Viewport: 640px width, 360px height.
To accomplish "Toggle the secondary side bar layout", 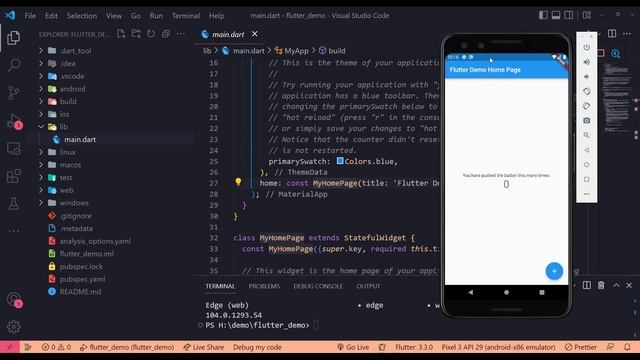I will 569,15.
